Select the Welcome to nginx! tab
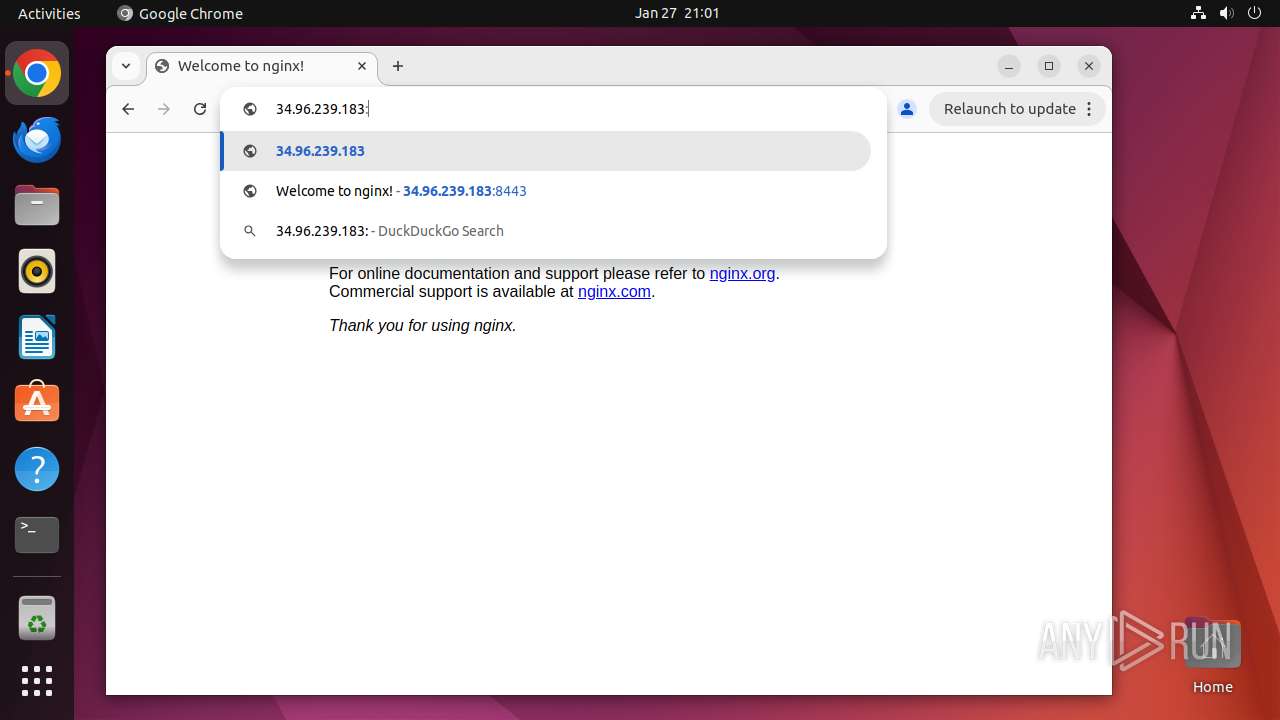This screenshot has width=1280, height=720. [x=262, y=66]
